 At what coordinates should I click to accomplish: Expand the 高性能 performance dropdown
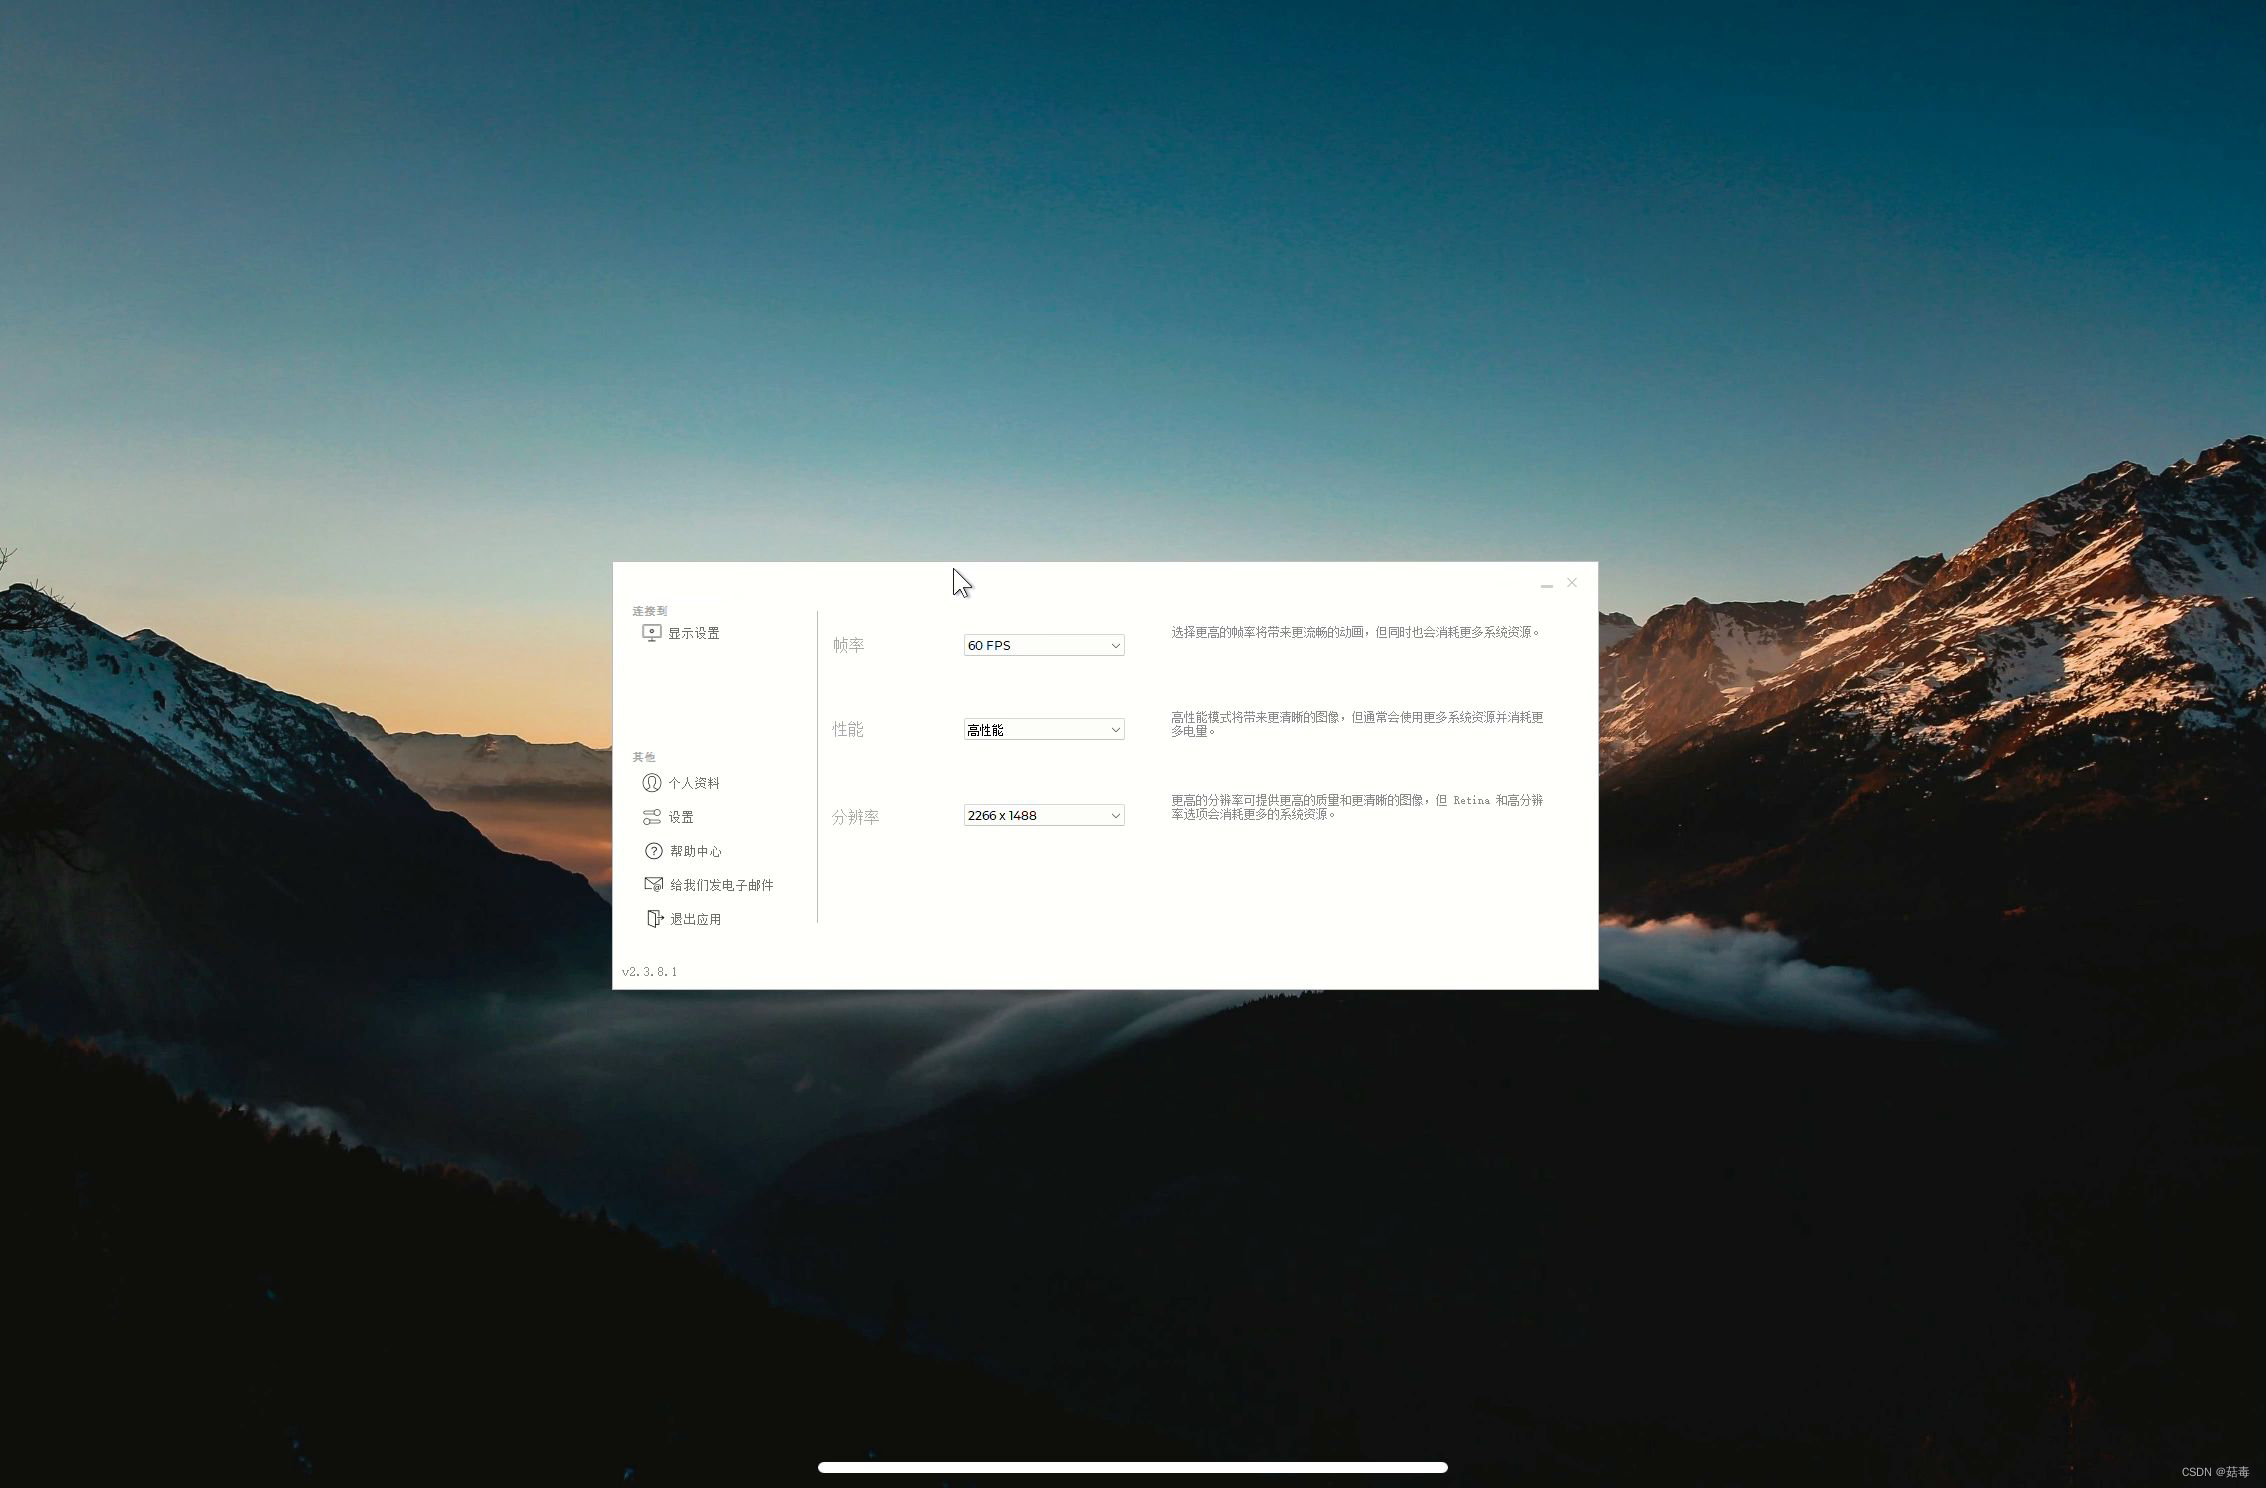(1043, 730)
